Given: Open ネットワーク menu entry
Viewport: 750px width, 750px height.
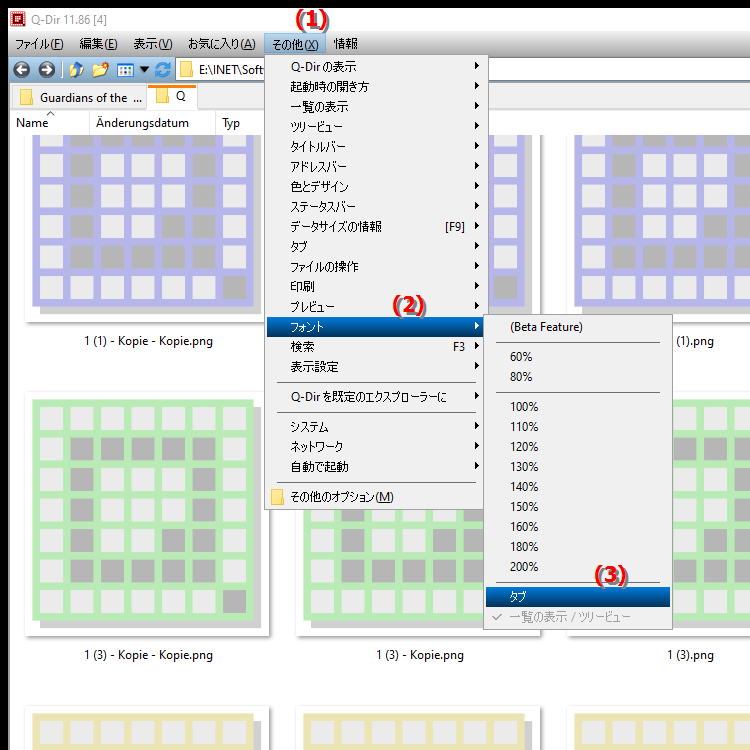Looking at the screenshot, I should pos(375,446).
